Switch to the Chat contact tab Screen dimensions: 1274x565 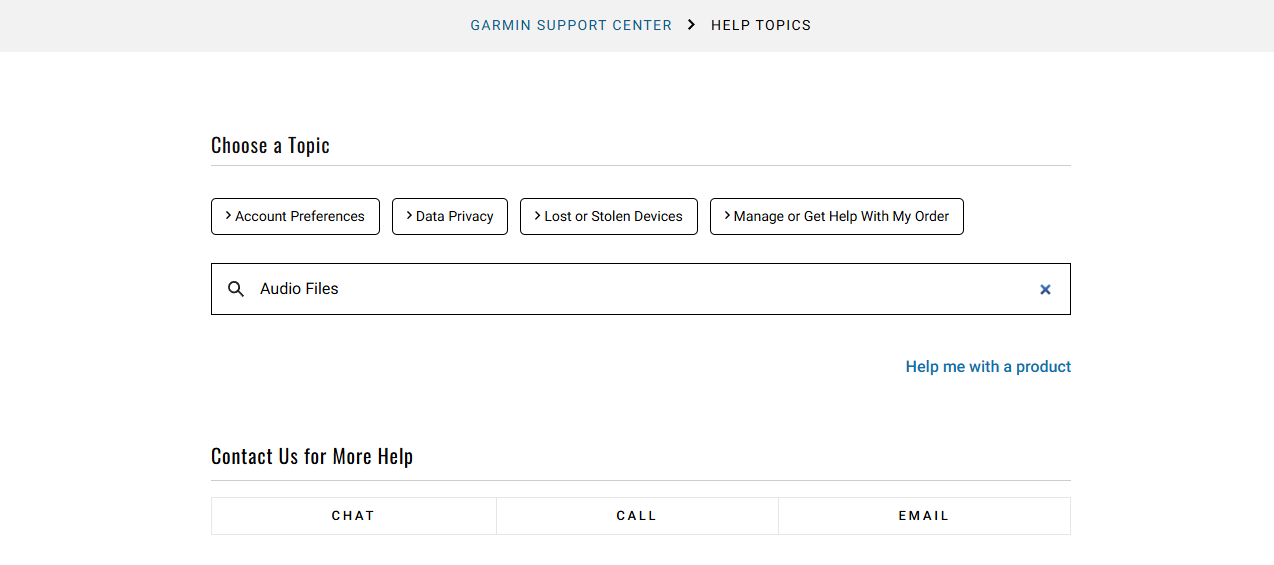pos(353,516)
